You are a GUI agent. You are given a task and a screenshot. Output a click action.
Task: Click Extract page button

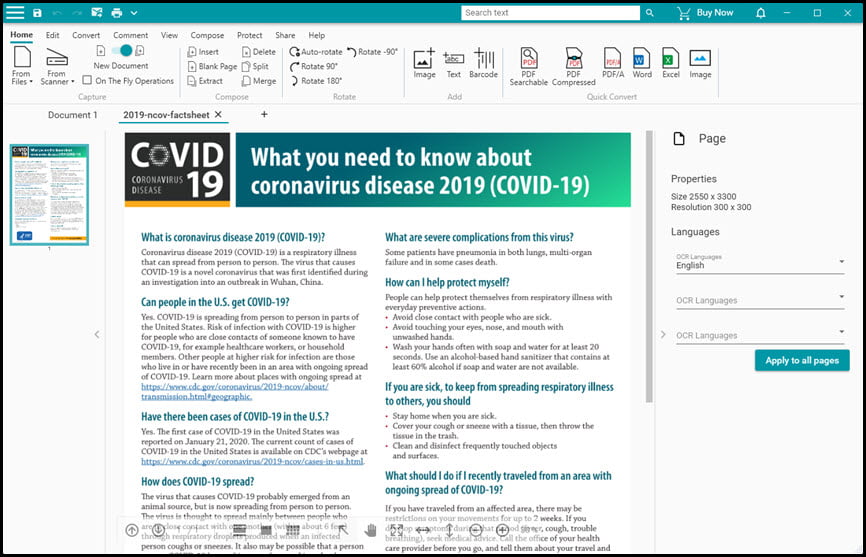tap(205, 81)
